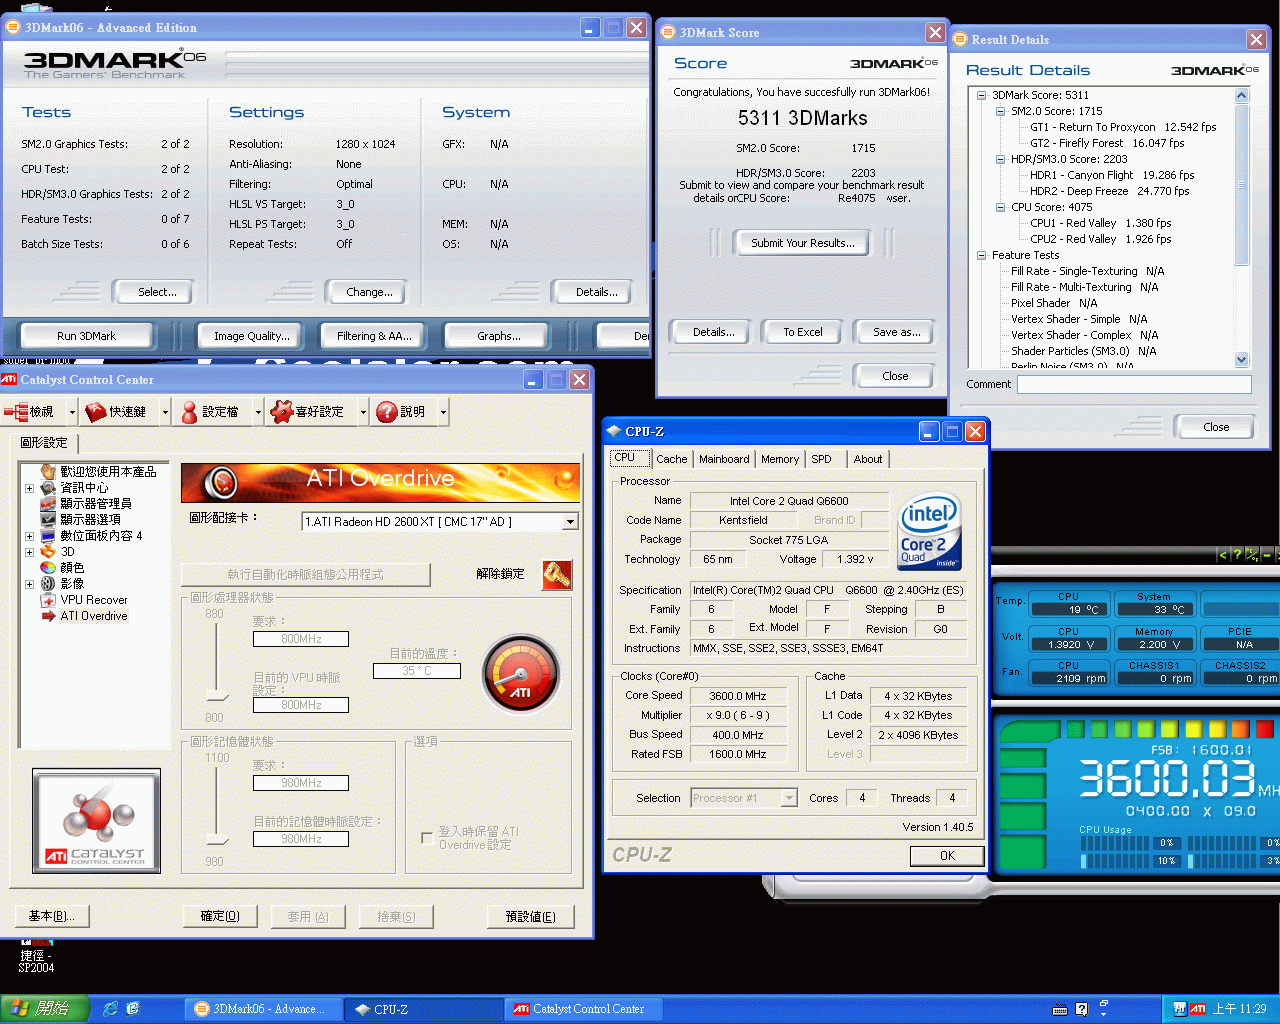This screenshot has height=1024, width=1280.
Task: Collapse the 3DMark Score: 5311 node
Action: pyautogui.click(x=981, y=96)
